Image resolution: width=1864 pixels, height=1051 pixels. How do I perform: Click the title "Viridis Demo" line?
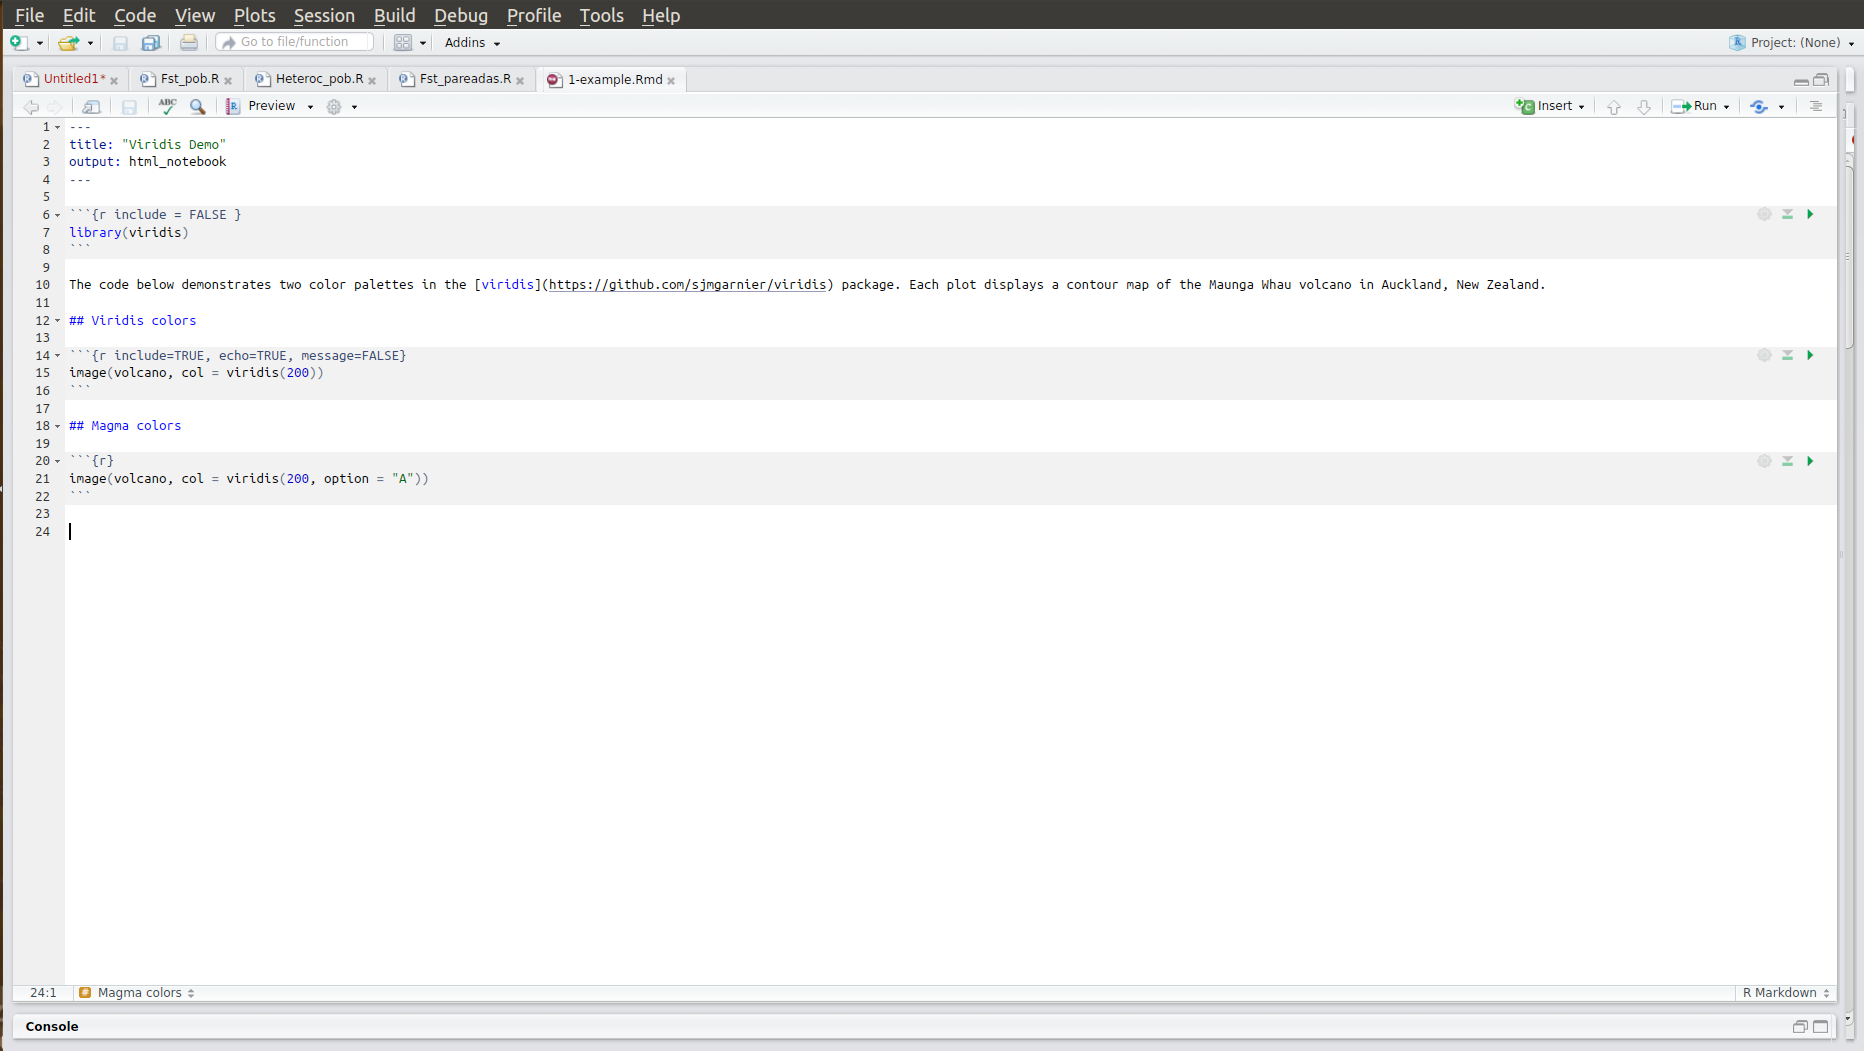[x=147, y=145]
